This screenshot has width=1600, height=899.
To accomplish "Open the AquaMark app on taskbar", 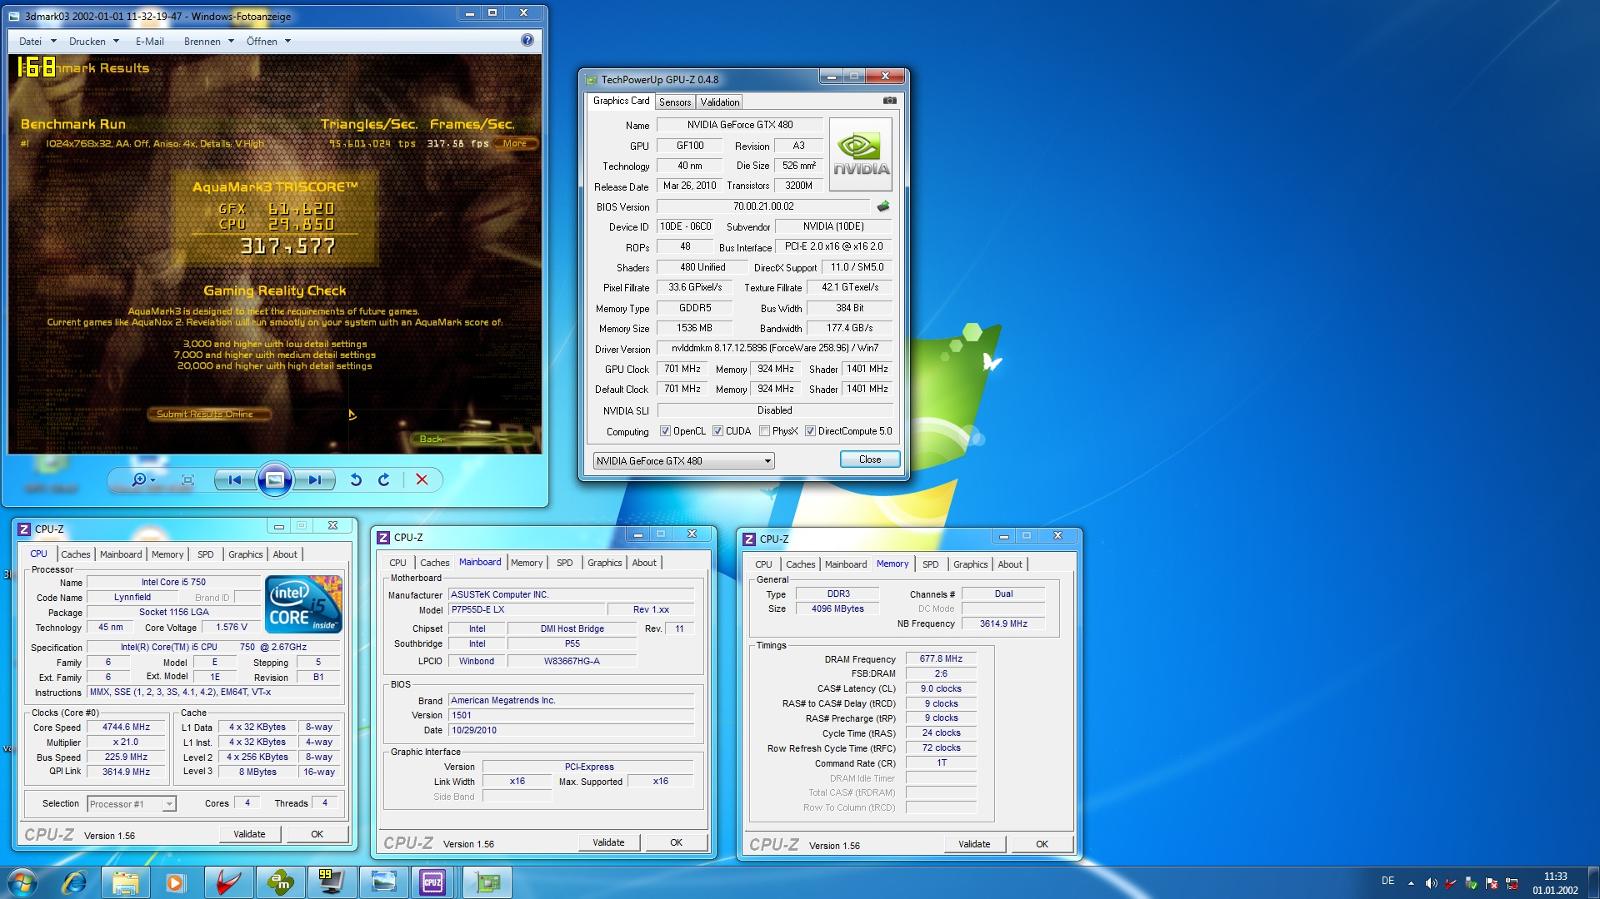I will tap(280, 882).
